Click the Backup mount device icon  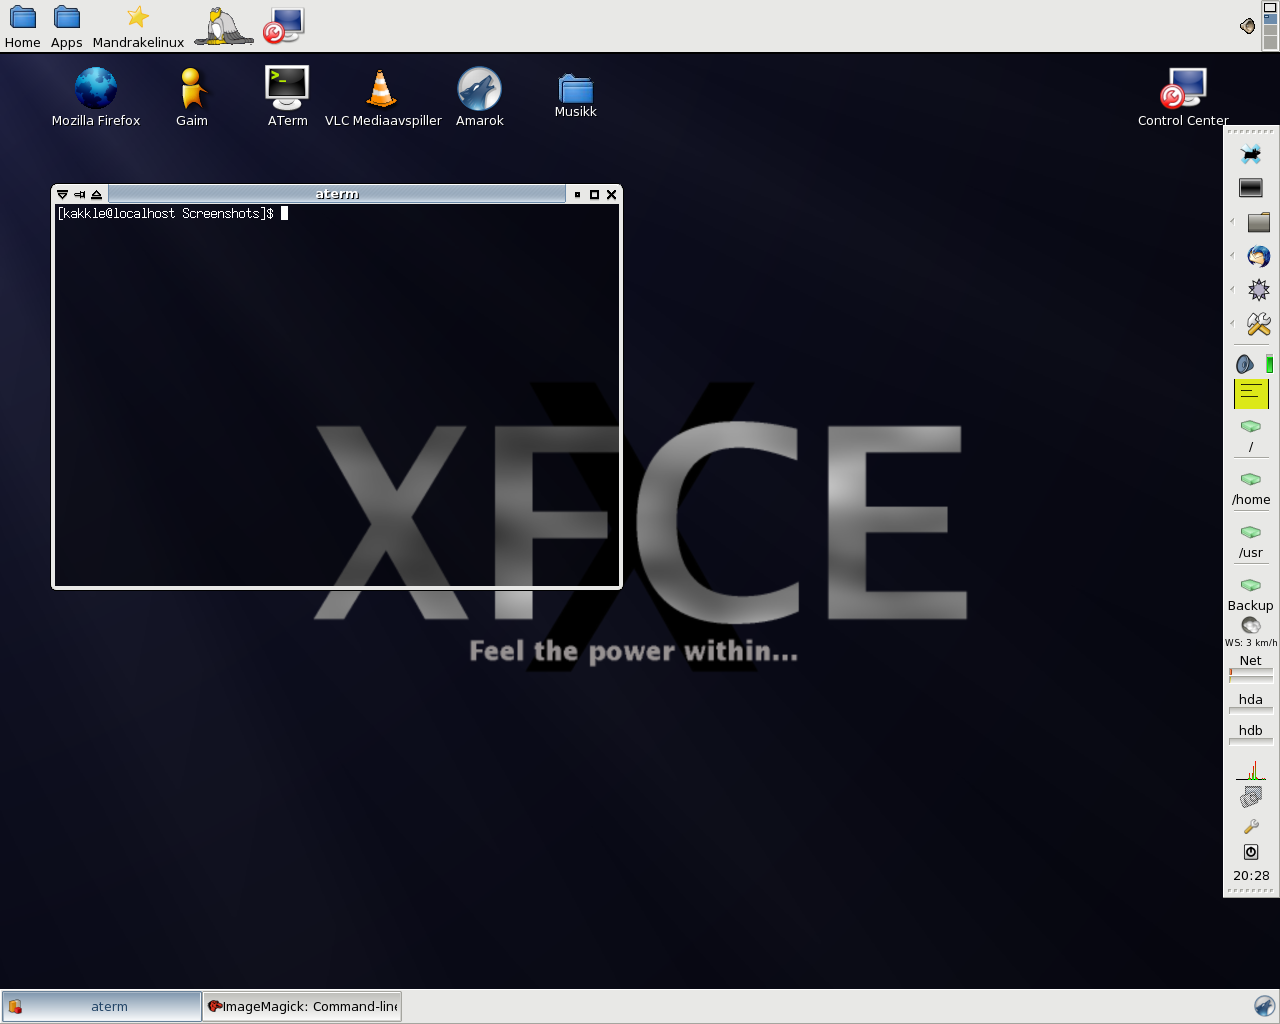pos(1251,586)
